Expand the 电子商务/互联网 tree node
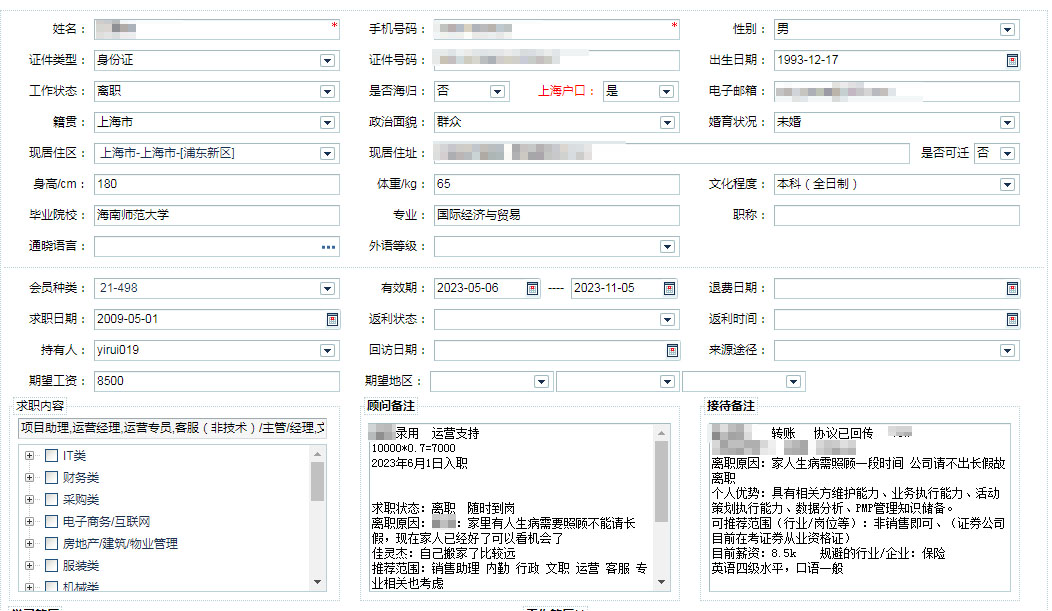This screenshot has height=611, width=1052. [x=30, y=522]
